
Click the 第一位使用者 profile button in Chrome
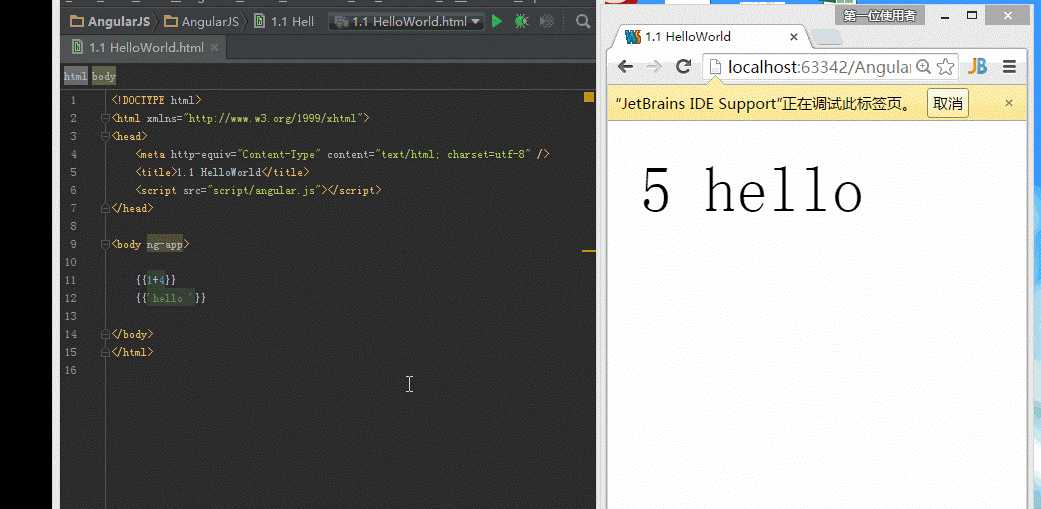880,16
